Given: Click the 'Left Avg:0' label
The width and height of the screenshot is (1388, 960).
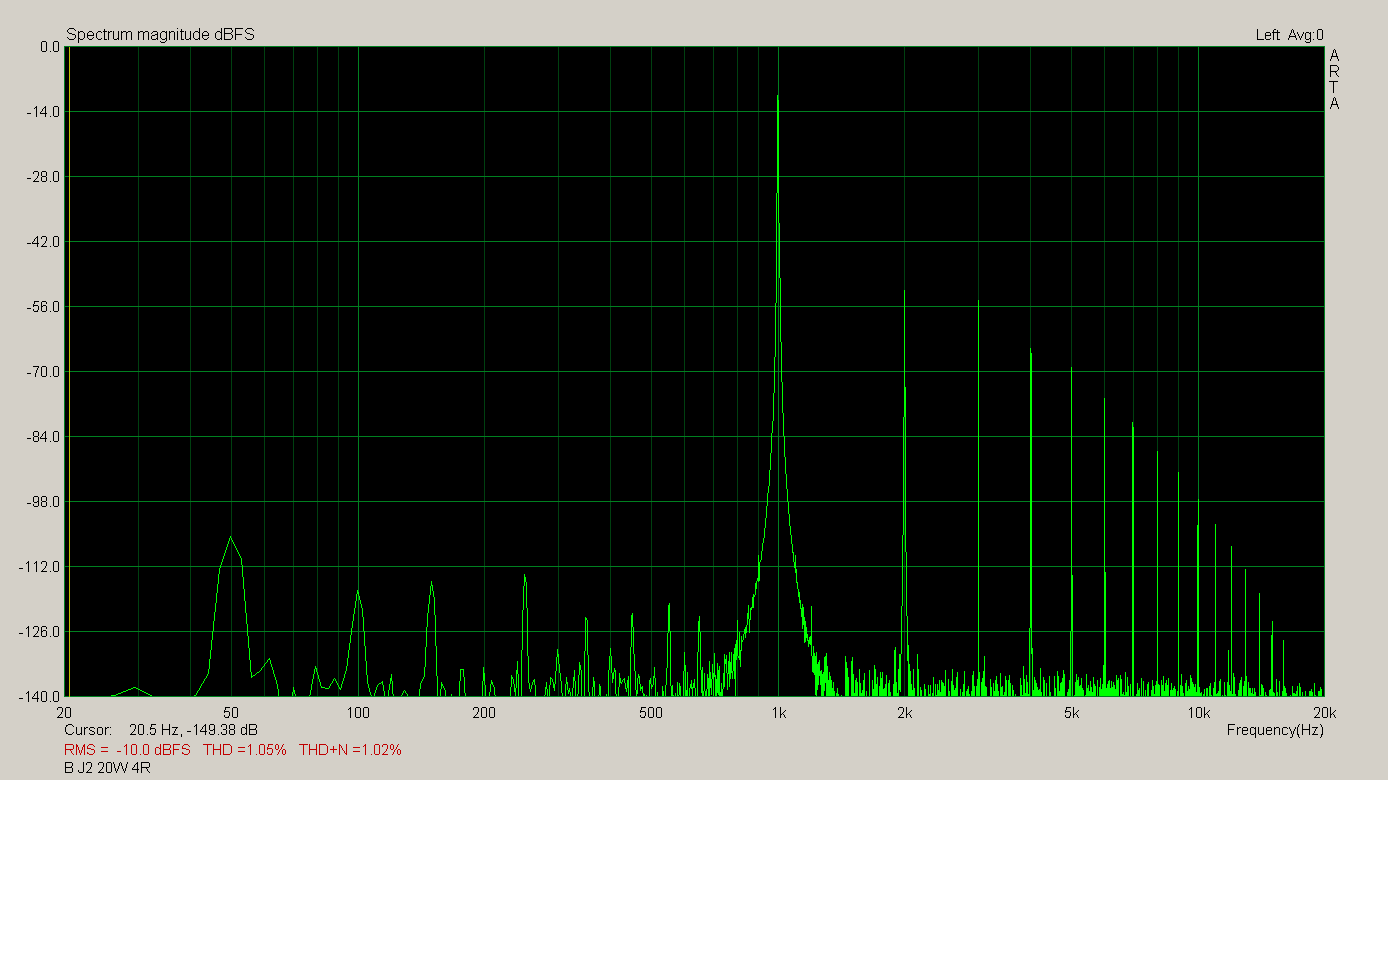Looking at the screenshot, I should point(1289,35).
